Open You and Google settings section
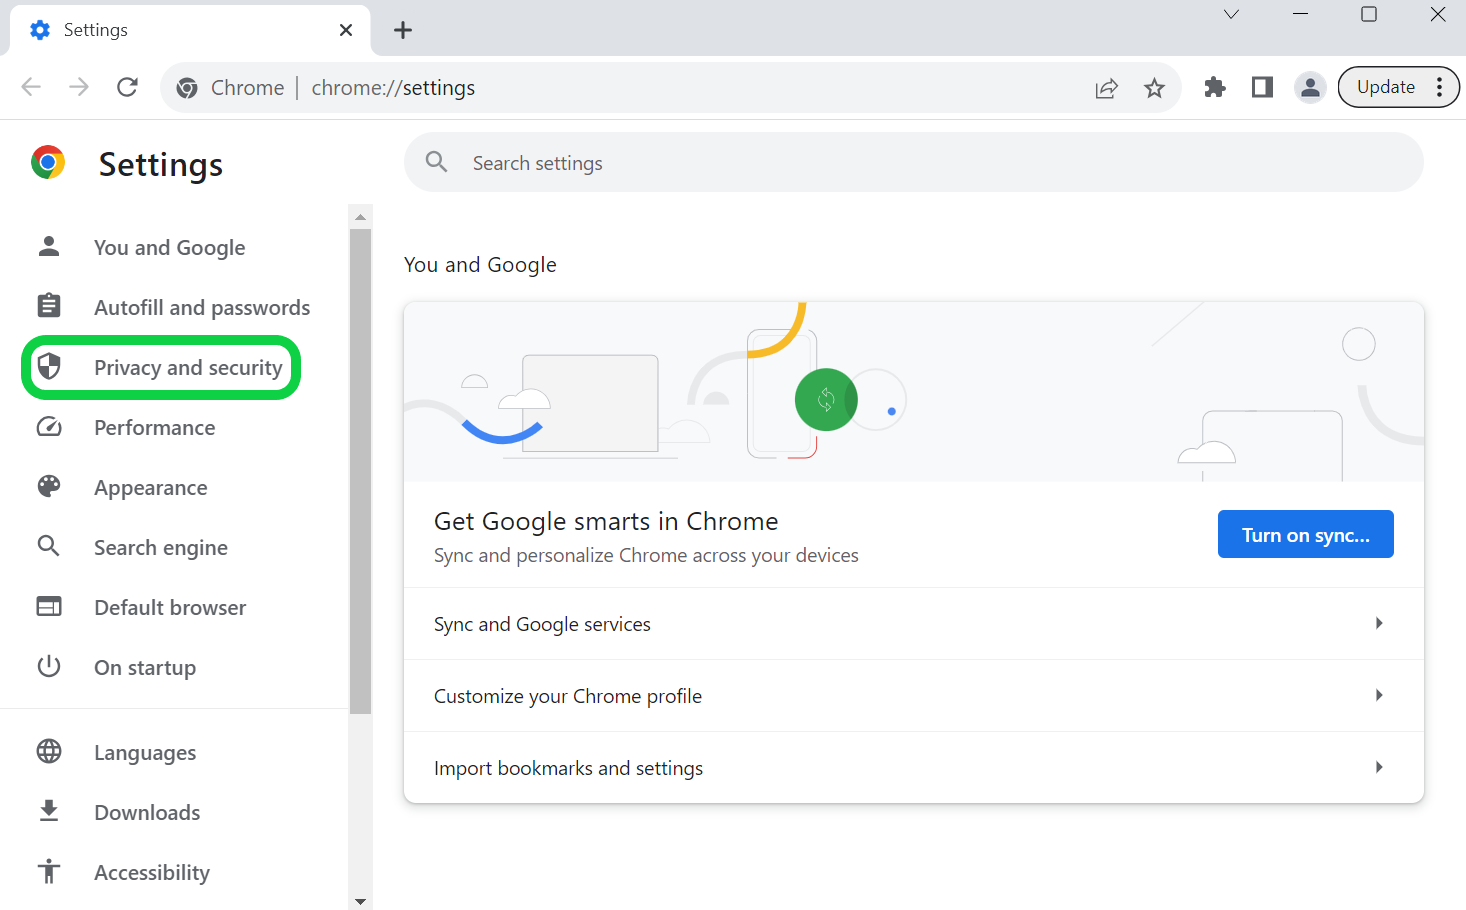Screen dimensions: 1466x910 click(x=169, y=247)
